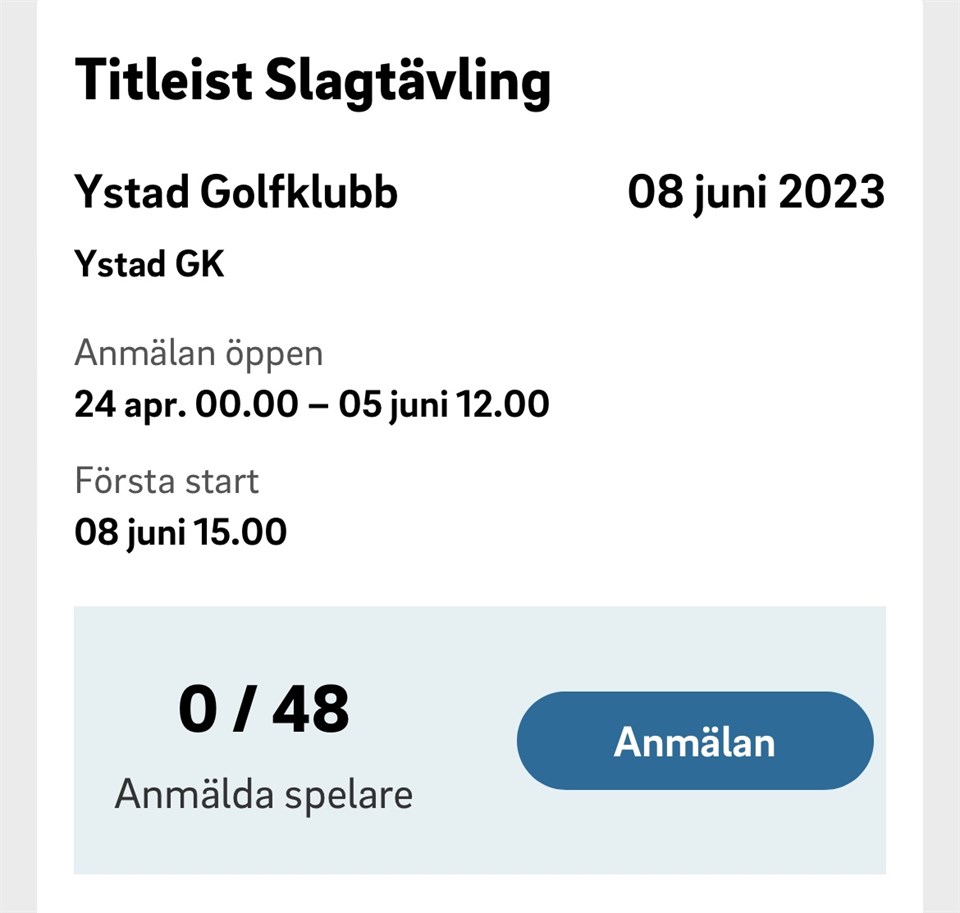960x913 pixels.
Task: Click the word Titleist in the heading
Action: point(163,81)
